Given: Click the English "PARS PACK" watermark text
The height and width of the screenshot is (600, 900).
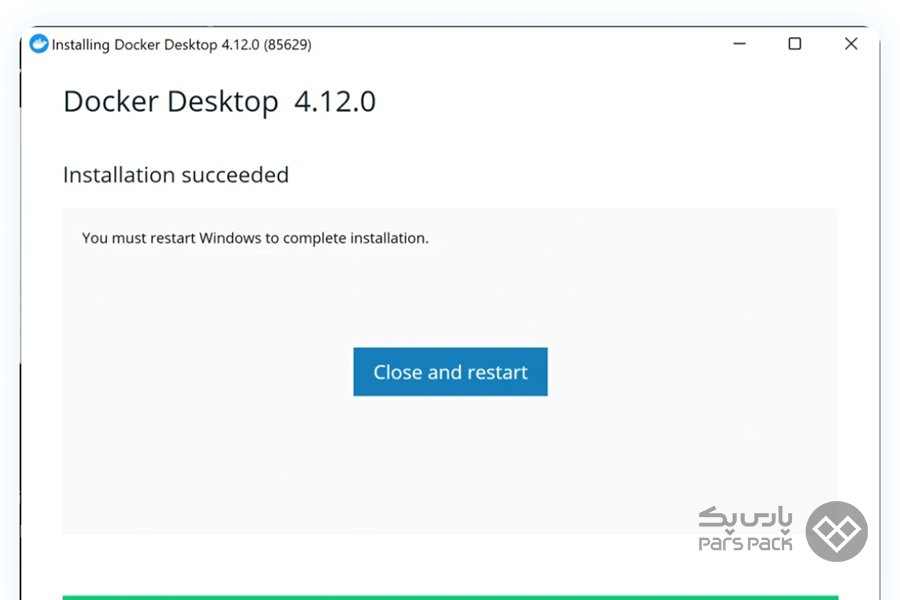Looking at the screenshot, I should [x=745, y=544].
